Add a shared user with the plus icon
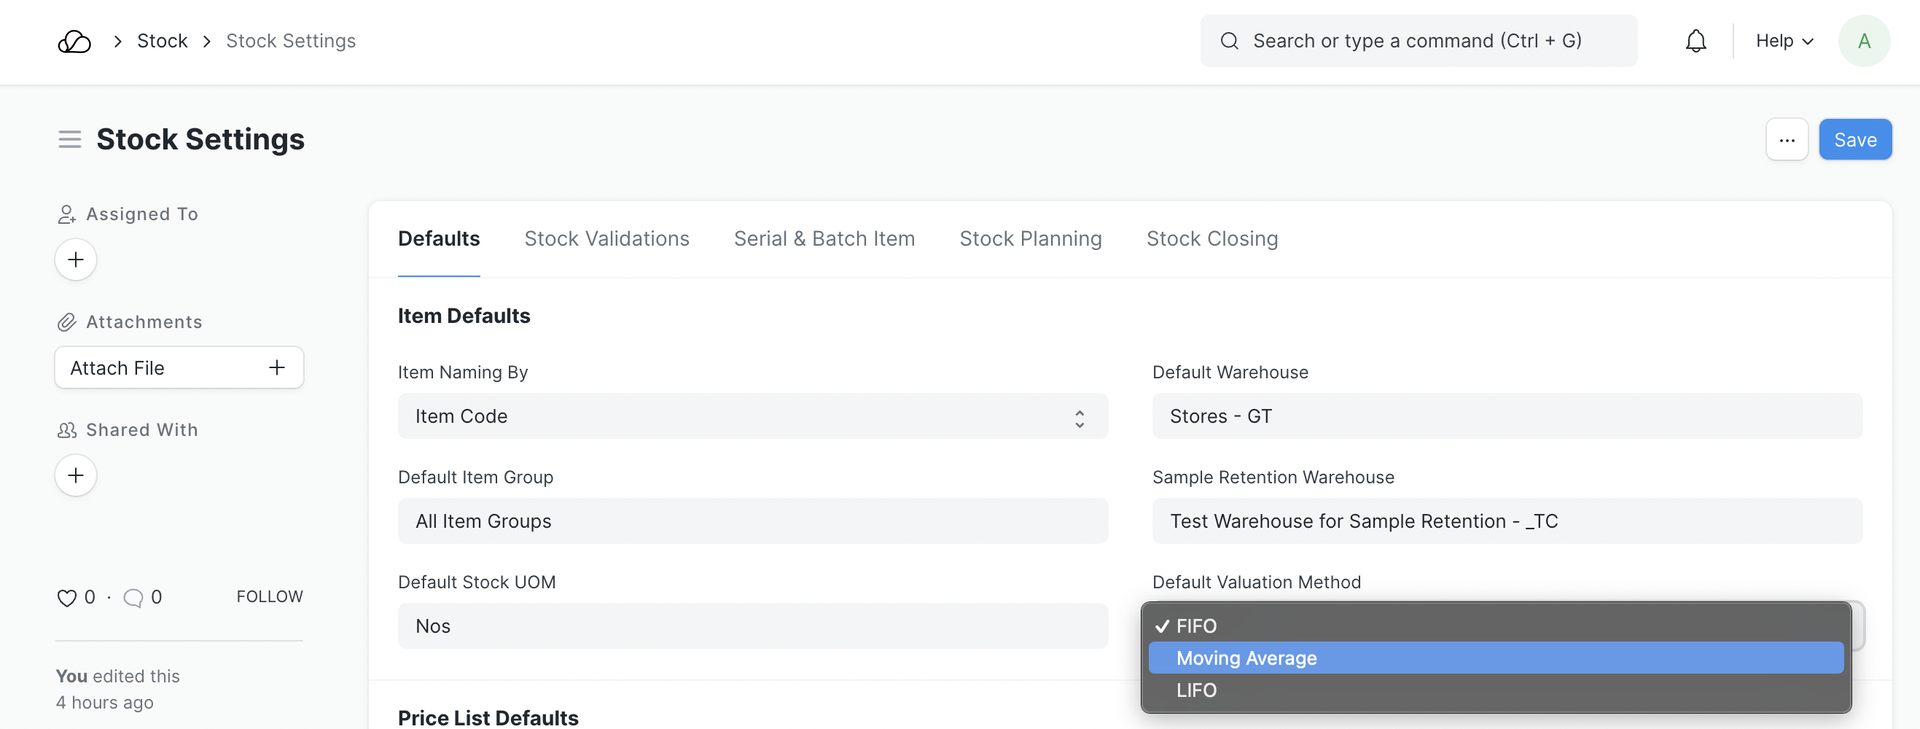Viewport: 1920px width, 729px height. coord(76,475)
